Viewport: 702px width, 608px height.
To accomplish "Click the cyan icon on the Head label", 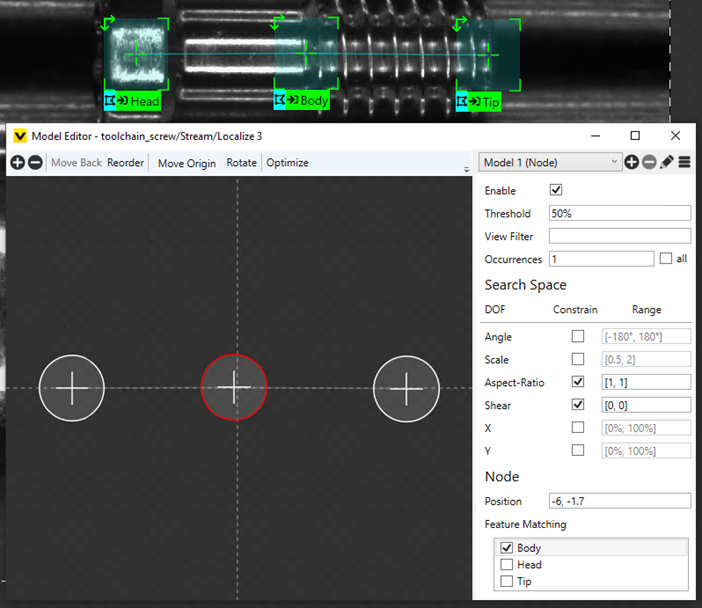I will click(x=110, y=101).
